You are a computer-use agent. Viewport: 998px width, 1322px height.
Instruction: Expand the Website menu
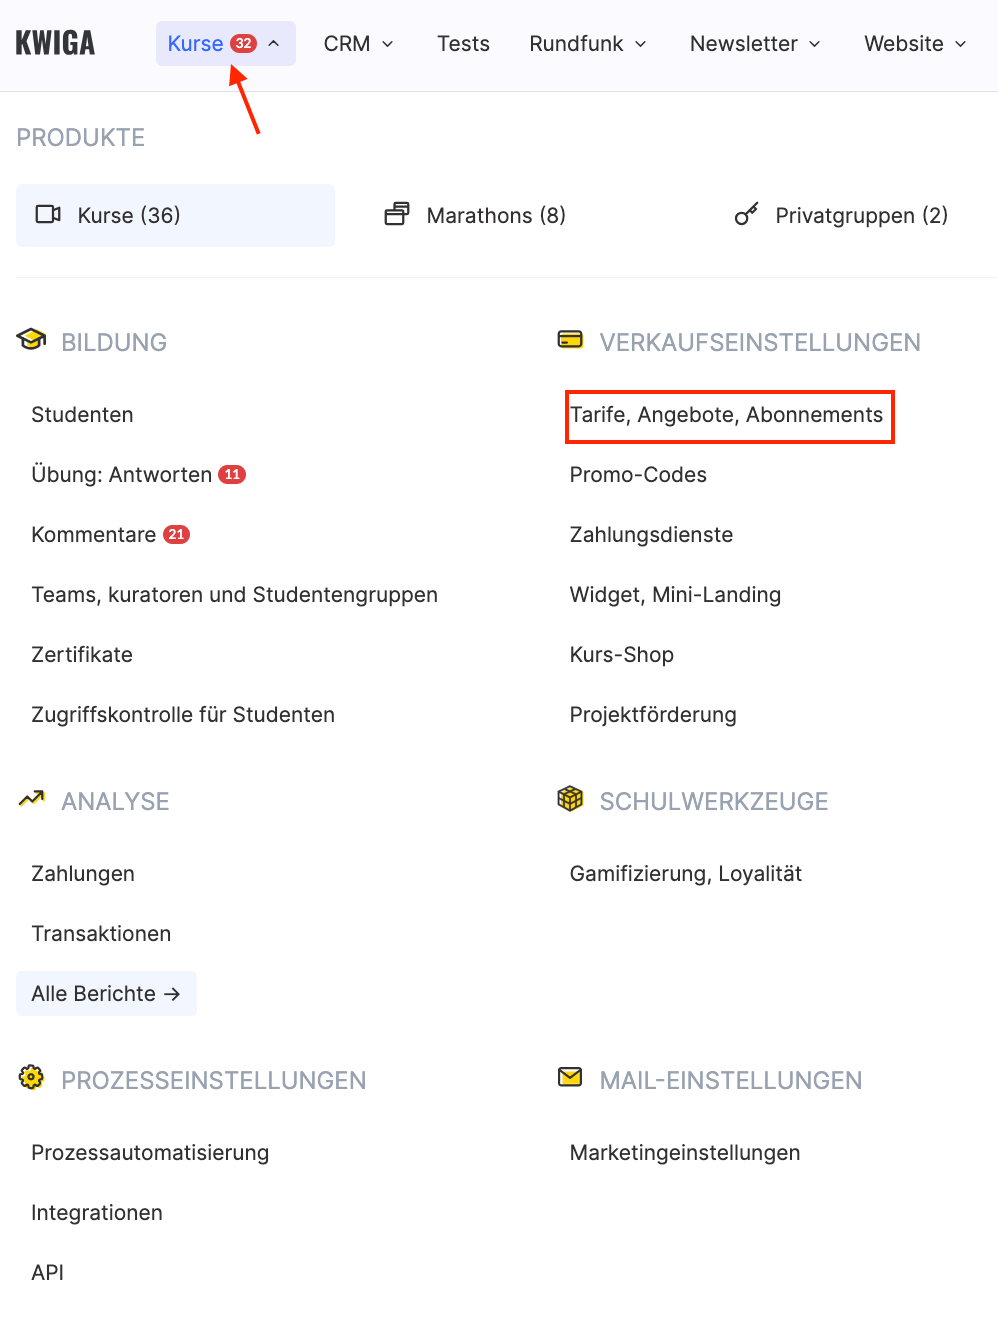pos(915,43)
